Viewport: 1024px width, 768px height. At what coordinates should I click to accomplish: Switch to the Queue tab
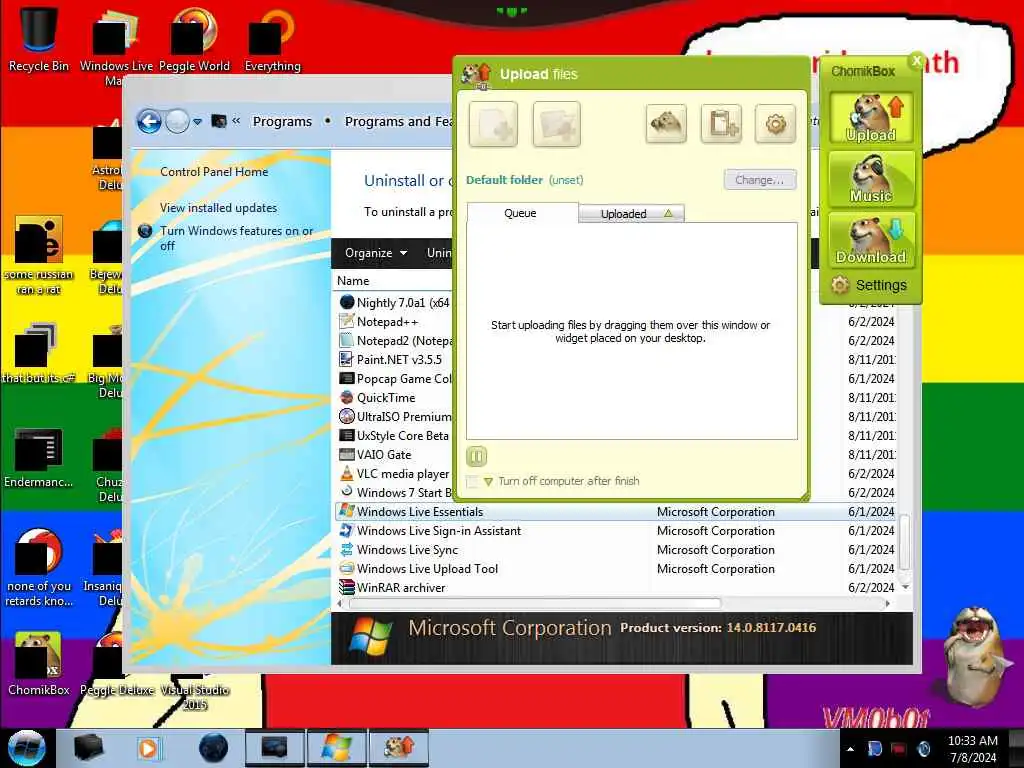click(x=520, y=213)
